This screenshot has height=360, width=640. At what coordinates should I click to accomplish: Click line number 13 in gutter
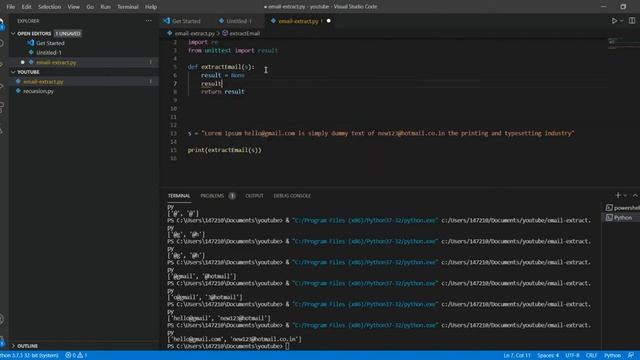tap(173, 133)
